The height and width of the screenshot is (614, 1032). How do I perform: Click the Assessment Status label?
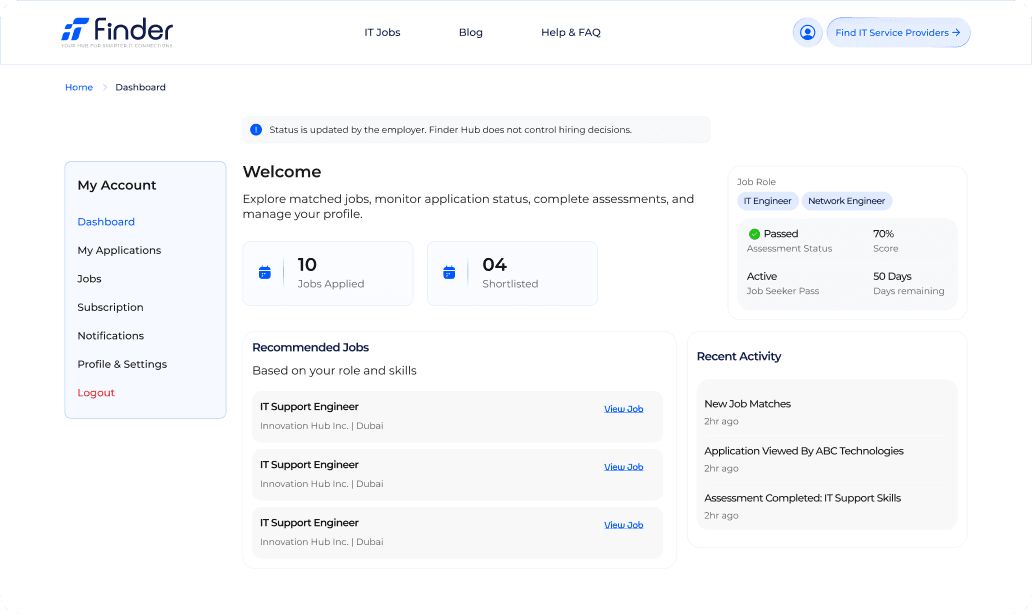click(x=789, y=248)
